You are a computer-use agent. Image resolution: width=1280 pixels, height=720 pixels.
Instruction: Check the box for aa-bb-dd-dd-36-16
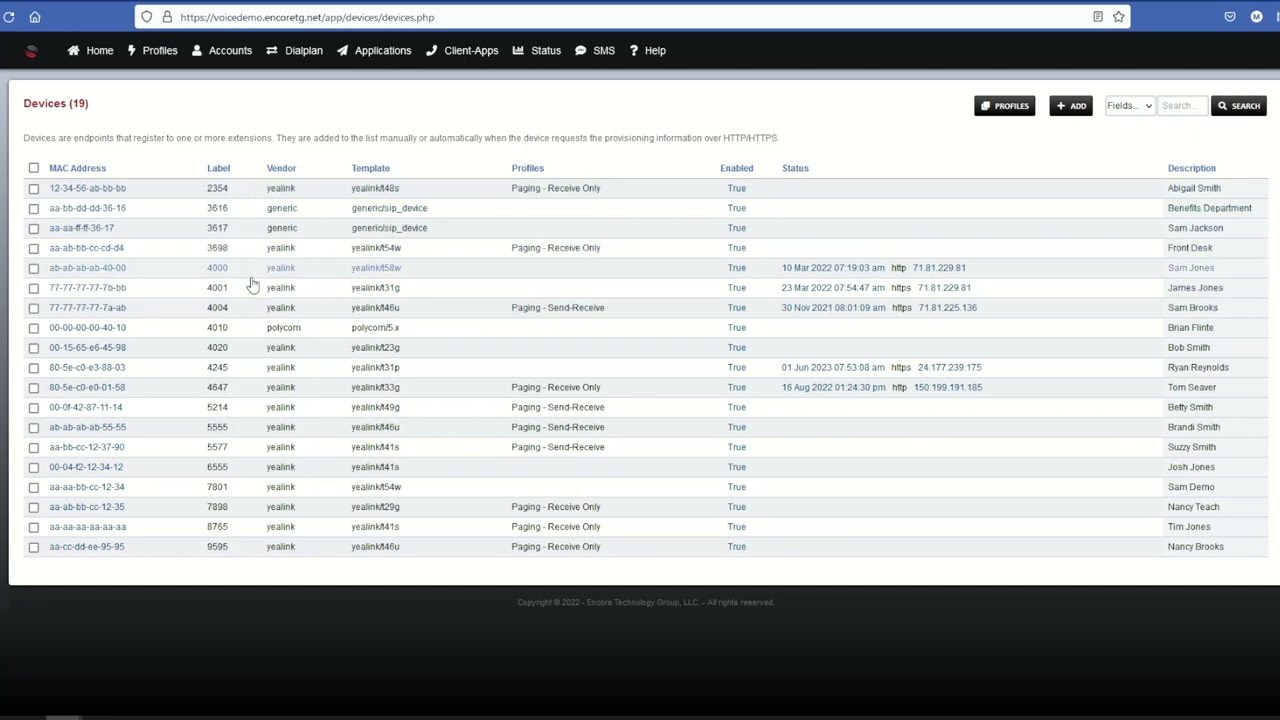(x=34, y=208)
